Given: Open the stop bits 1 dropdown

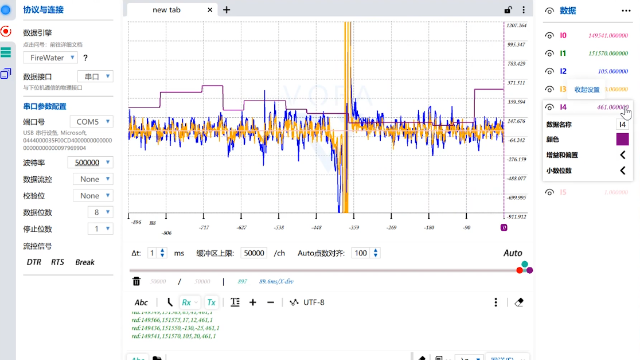Looking at the screenshot, I should pos(100,229).
